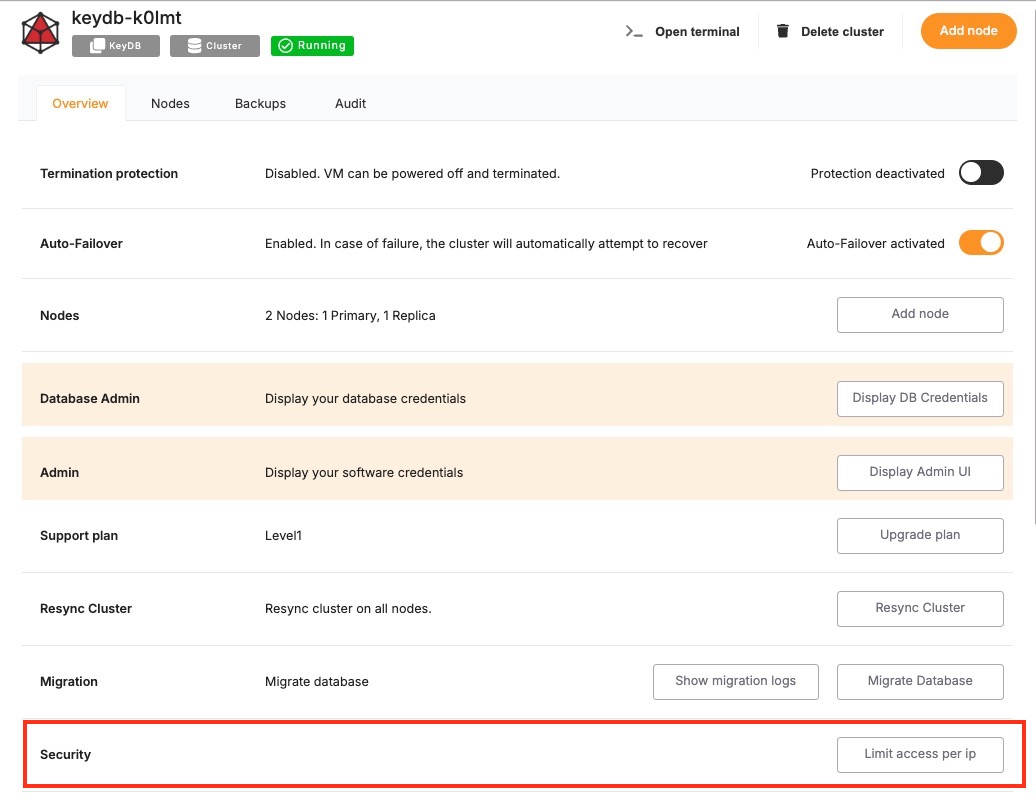Image resolution: width=1036 pixels, height=803 pixels.
Task: Click the terminal prompt icon
Action: [633, 31]
